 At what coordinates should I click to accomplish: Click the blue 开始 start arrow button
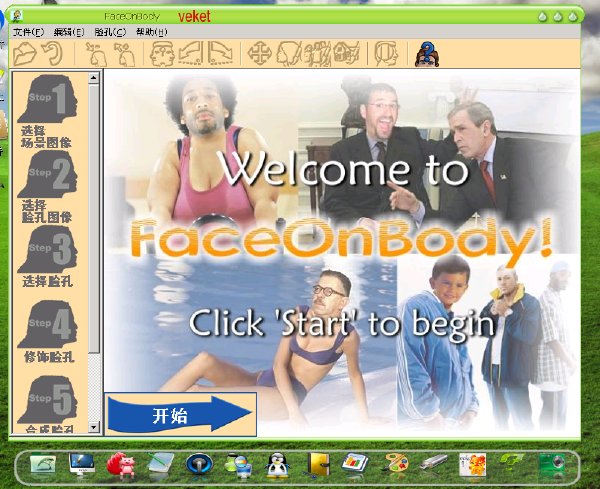point(180,414)
